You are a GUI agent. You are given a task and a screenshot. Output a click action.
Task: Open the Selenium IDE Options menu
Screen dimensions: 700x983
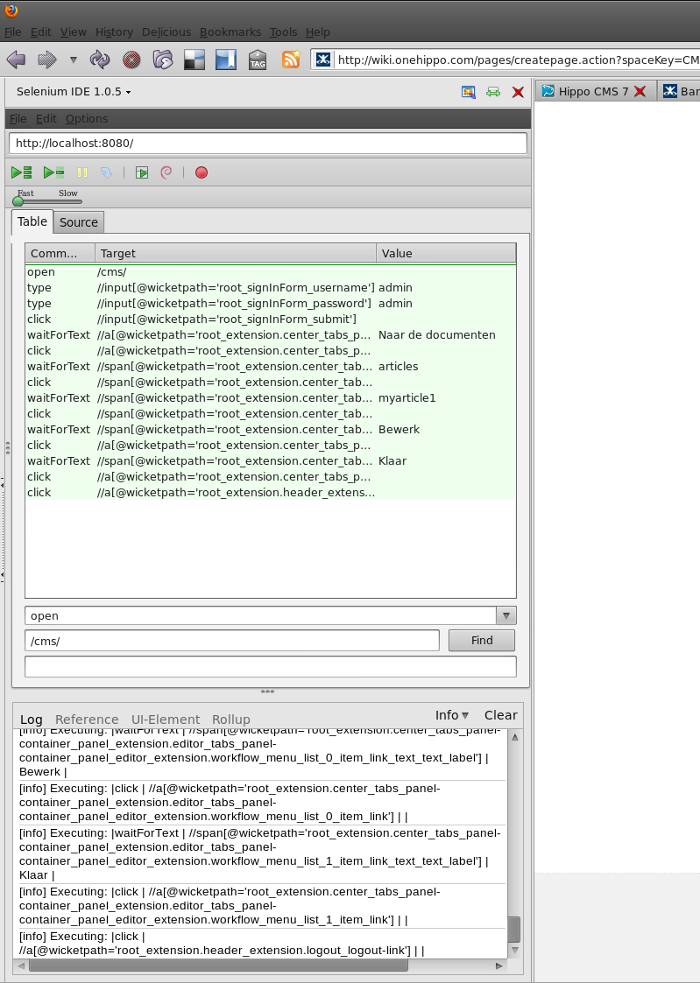[87, 118]
